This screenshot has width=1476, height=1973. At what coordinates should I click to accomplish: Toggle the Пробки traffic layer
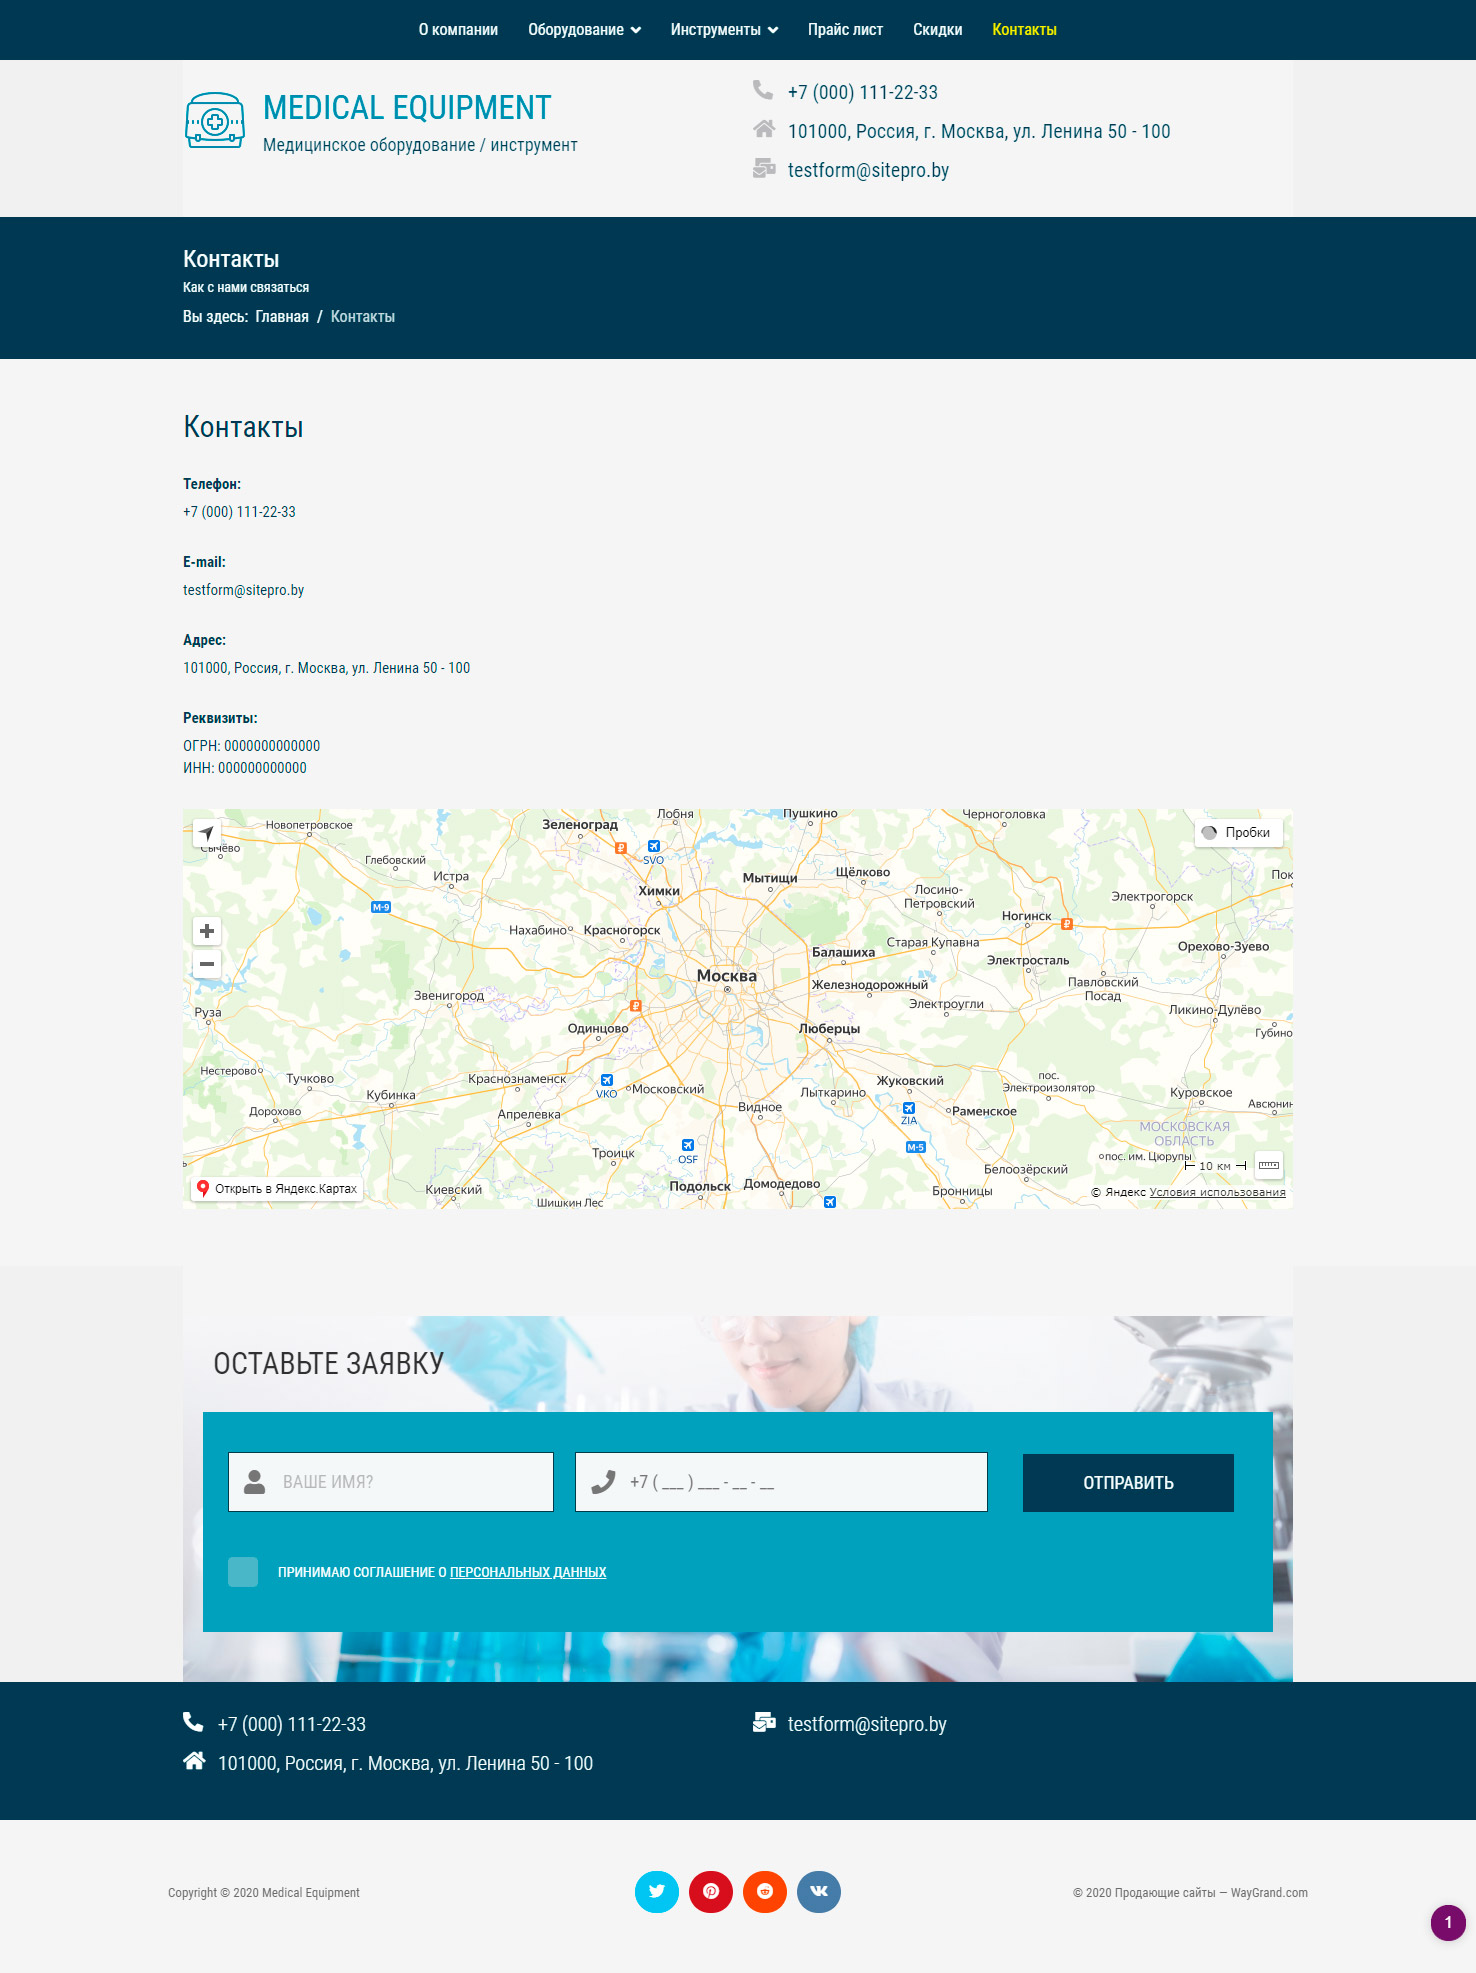coord(1238,832)
